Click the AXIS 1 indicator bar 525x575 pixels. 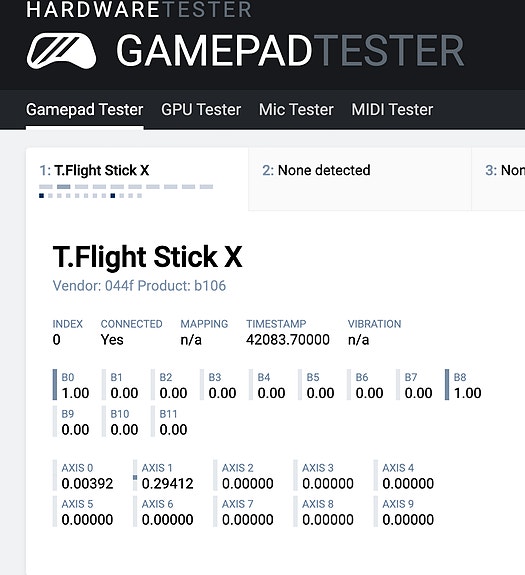[135, 476]
